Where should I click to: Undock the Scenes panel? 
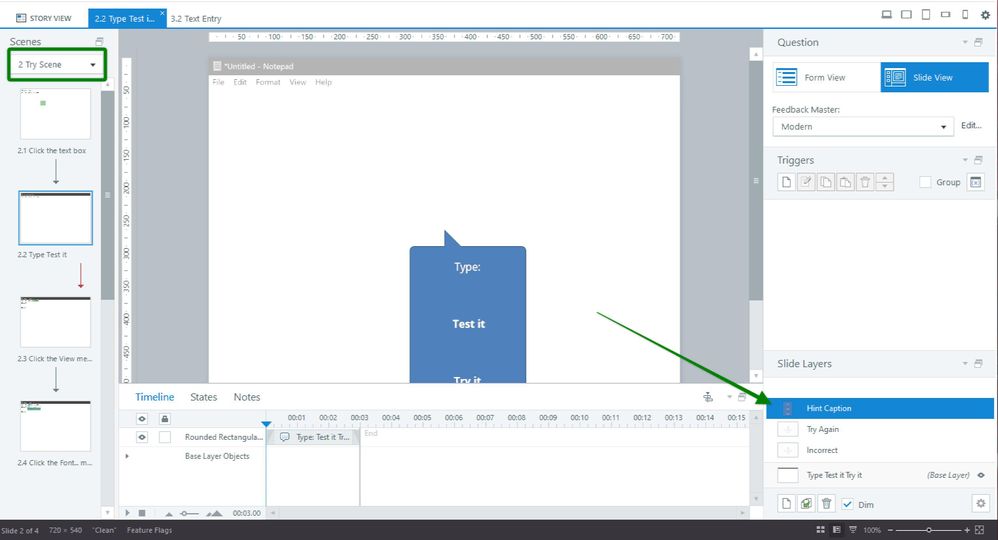pos(99,41)
